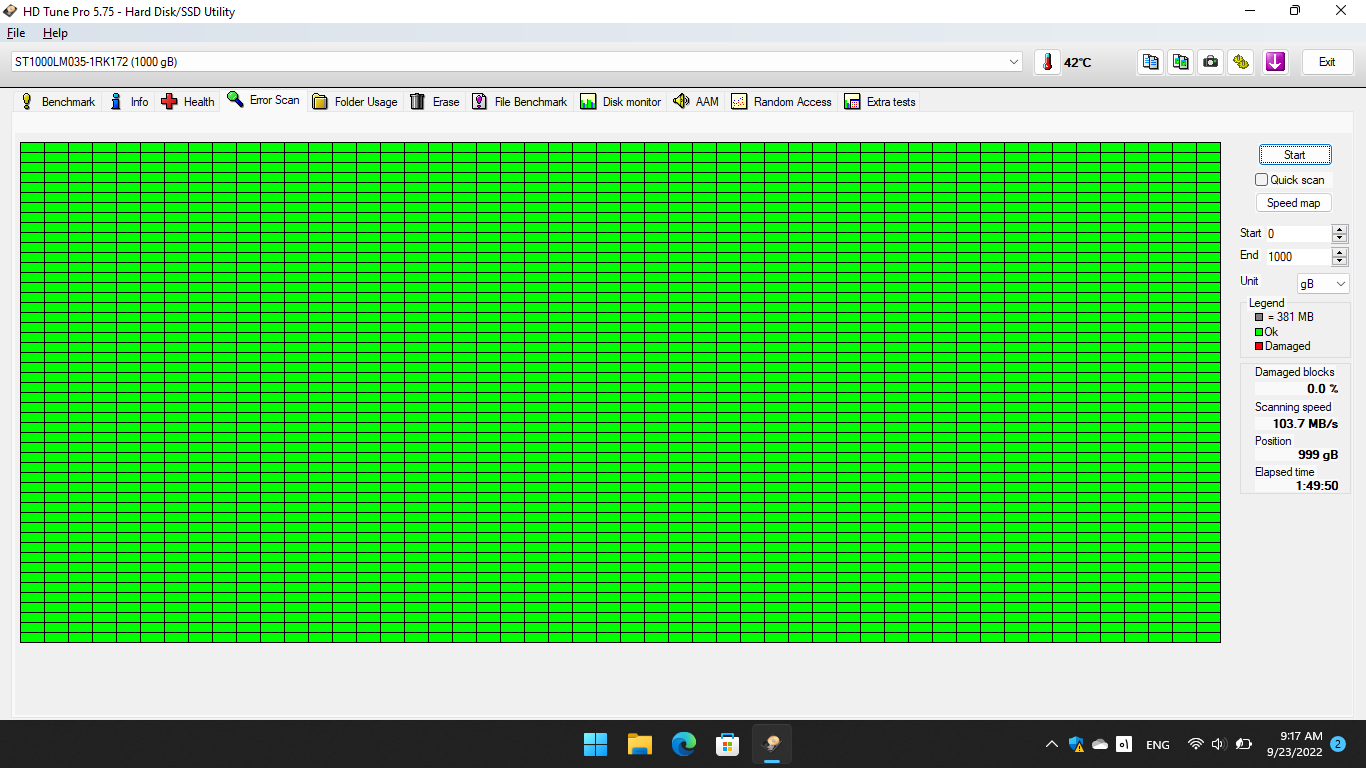Open the Windows Security tray icon

coord(1076,744)
